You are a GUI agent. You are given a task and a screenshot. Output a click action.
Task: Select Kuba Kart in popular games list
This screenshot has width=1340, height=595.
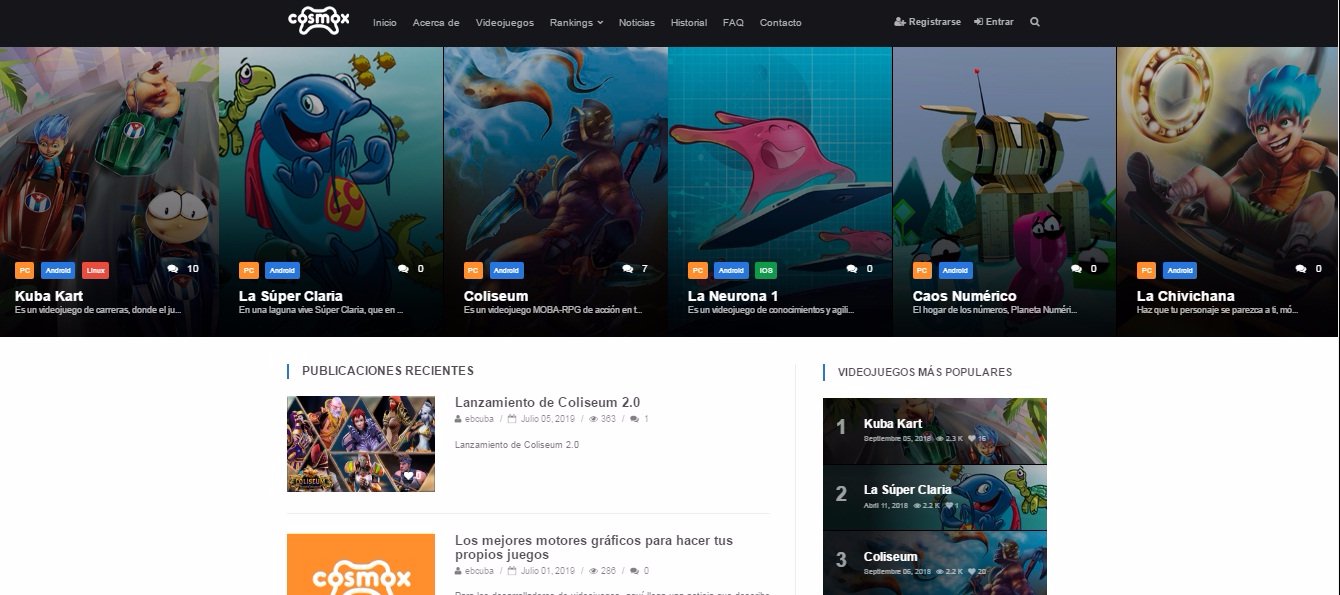[893, 424]
